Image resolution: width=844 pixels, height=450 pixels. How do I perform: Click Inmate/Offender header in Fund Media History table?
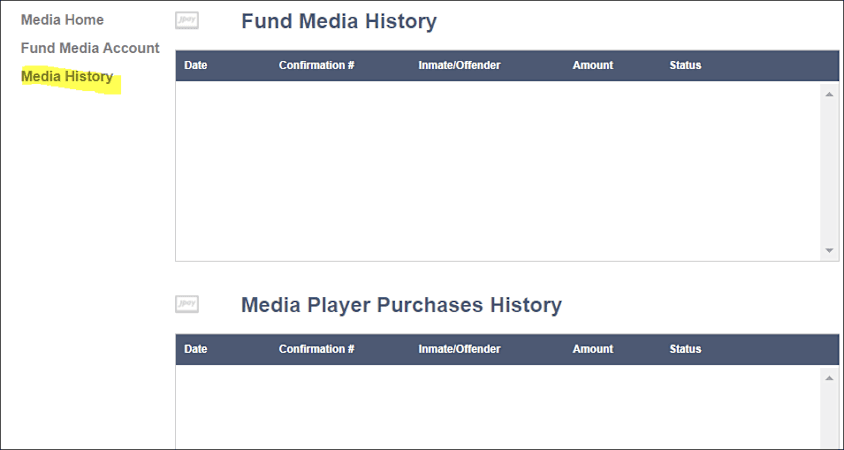coord(459,66)
